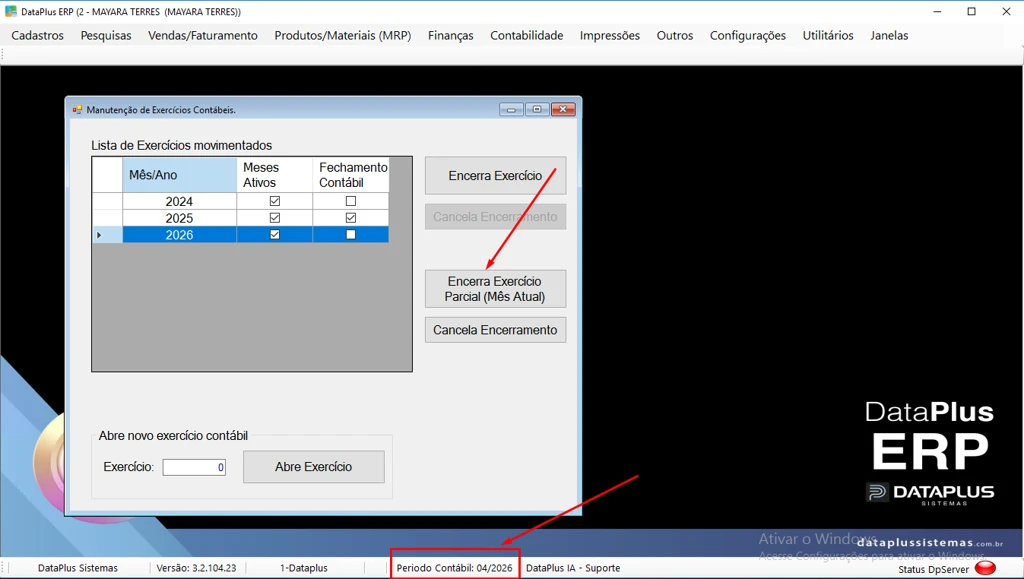
Task: Minimize the DataPlus ERP main window
Action: coord(937,11)
